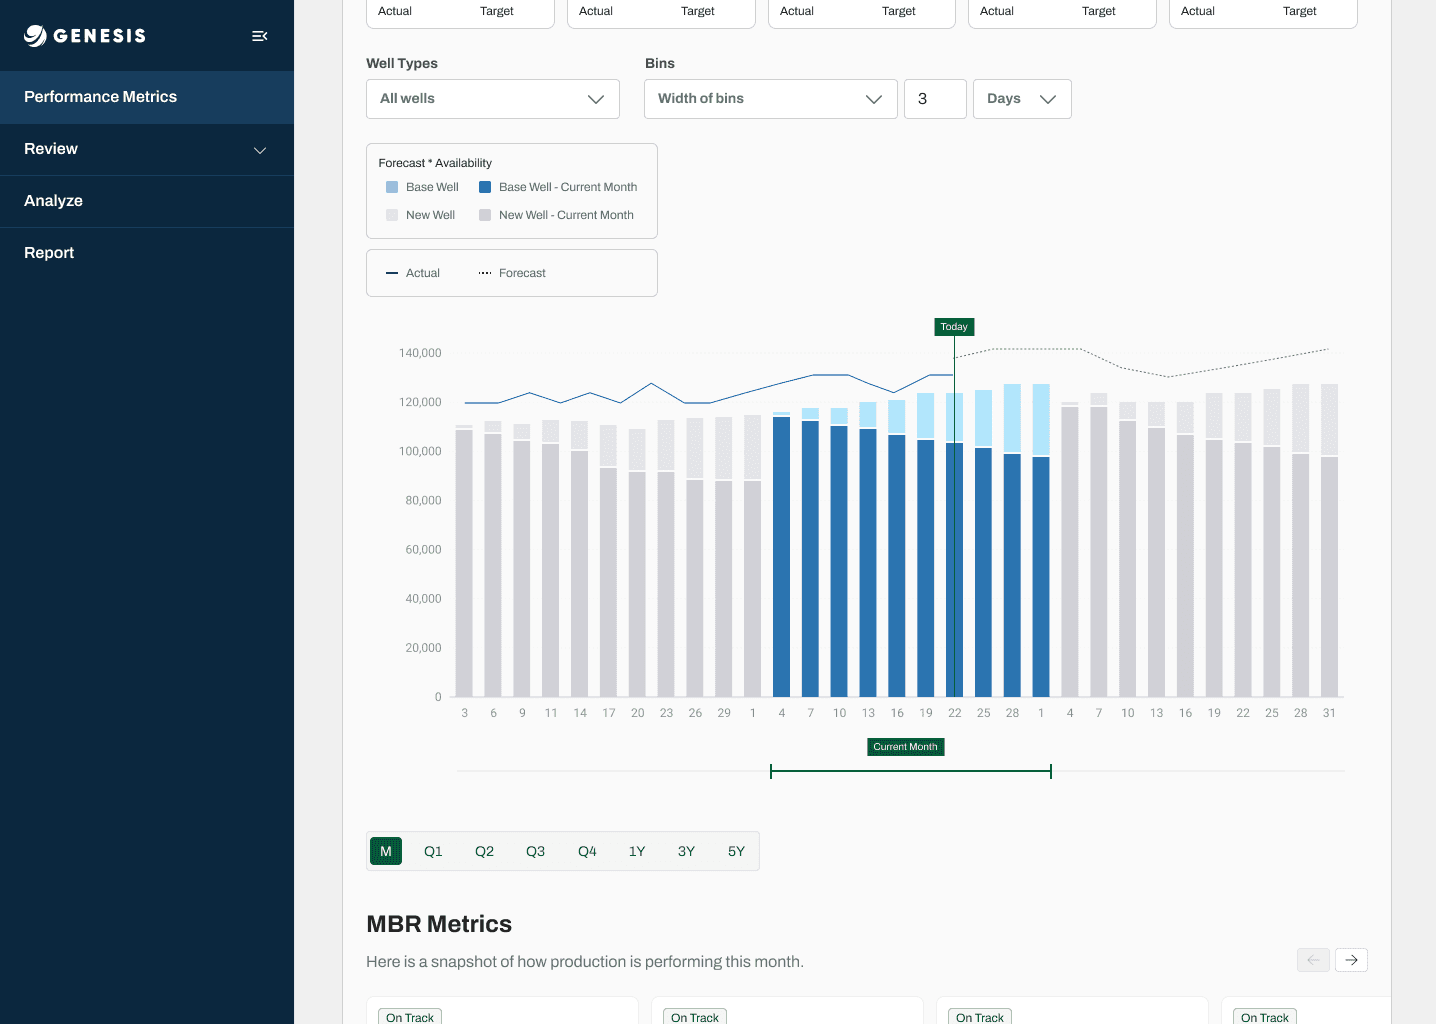The height and width of the screenshot is (1024, 1436).
Task: Click the Genesis logo
Action: click(x=85, y=36)
